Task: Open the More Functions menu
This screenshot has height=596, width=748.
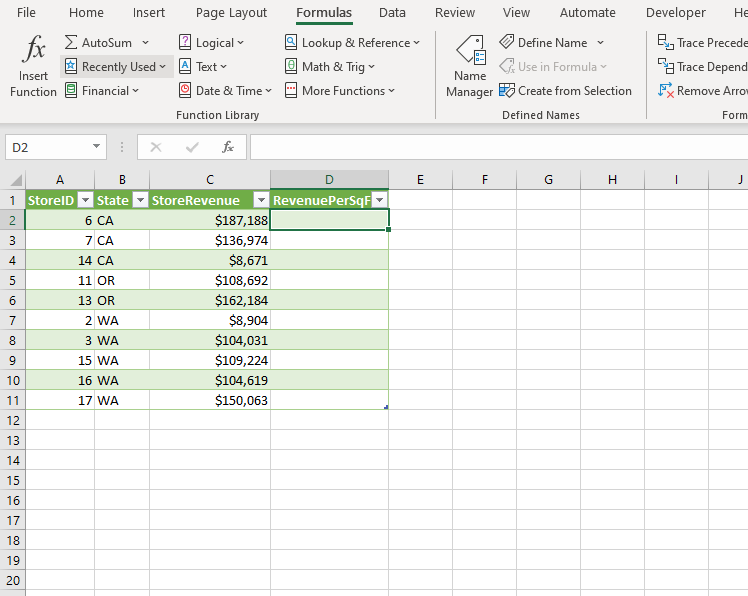Action: tap(340, 90)
